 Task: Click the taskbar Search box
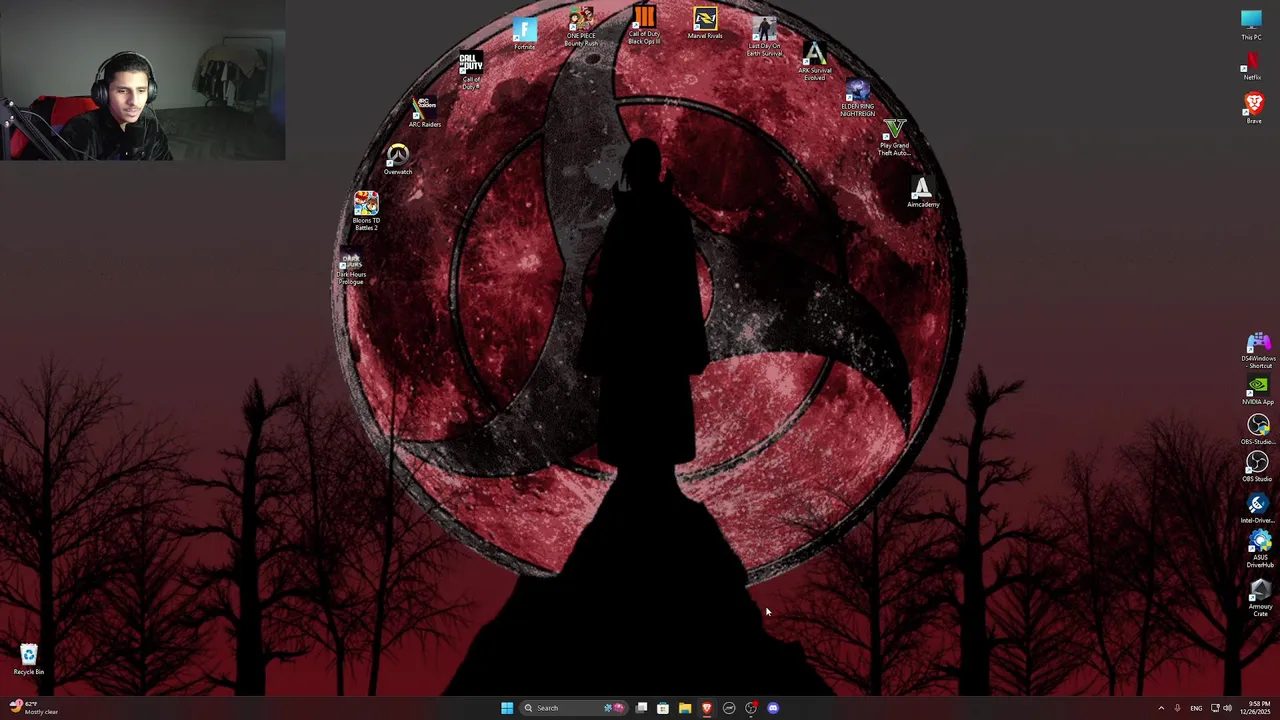[574, 708]
